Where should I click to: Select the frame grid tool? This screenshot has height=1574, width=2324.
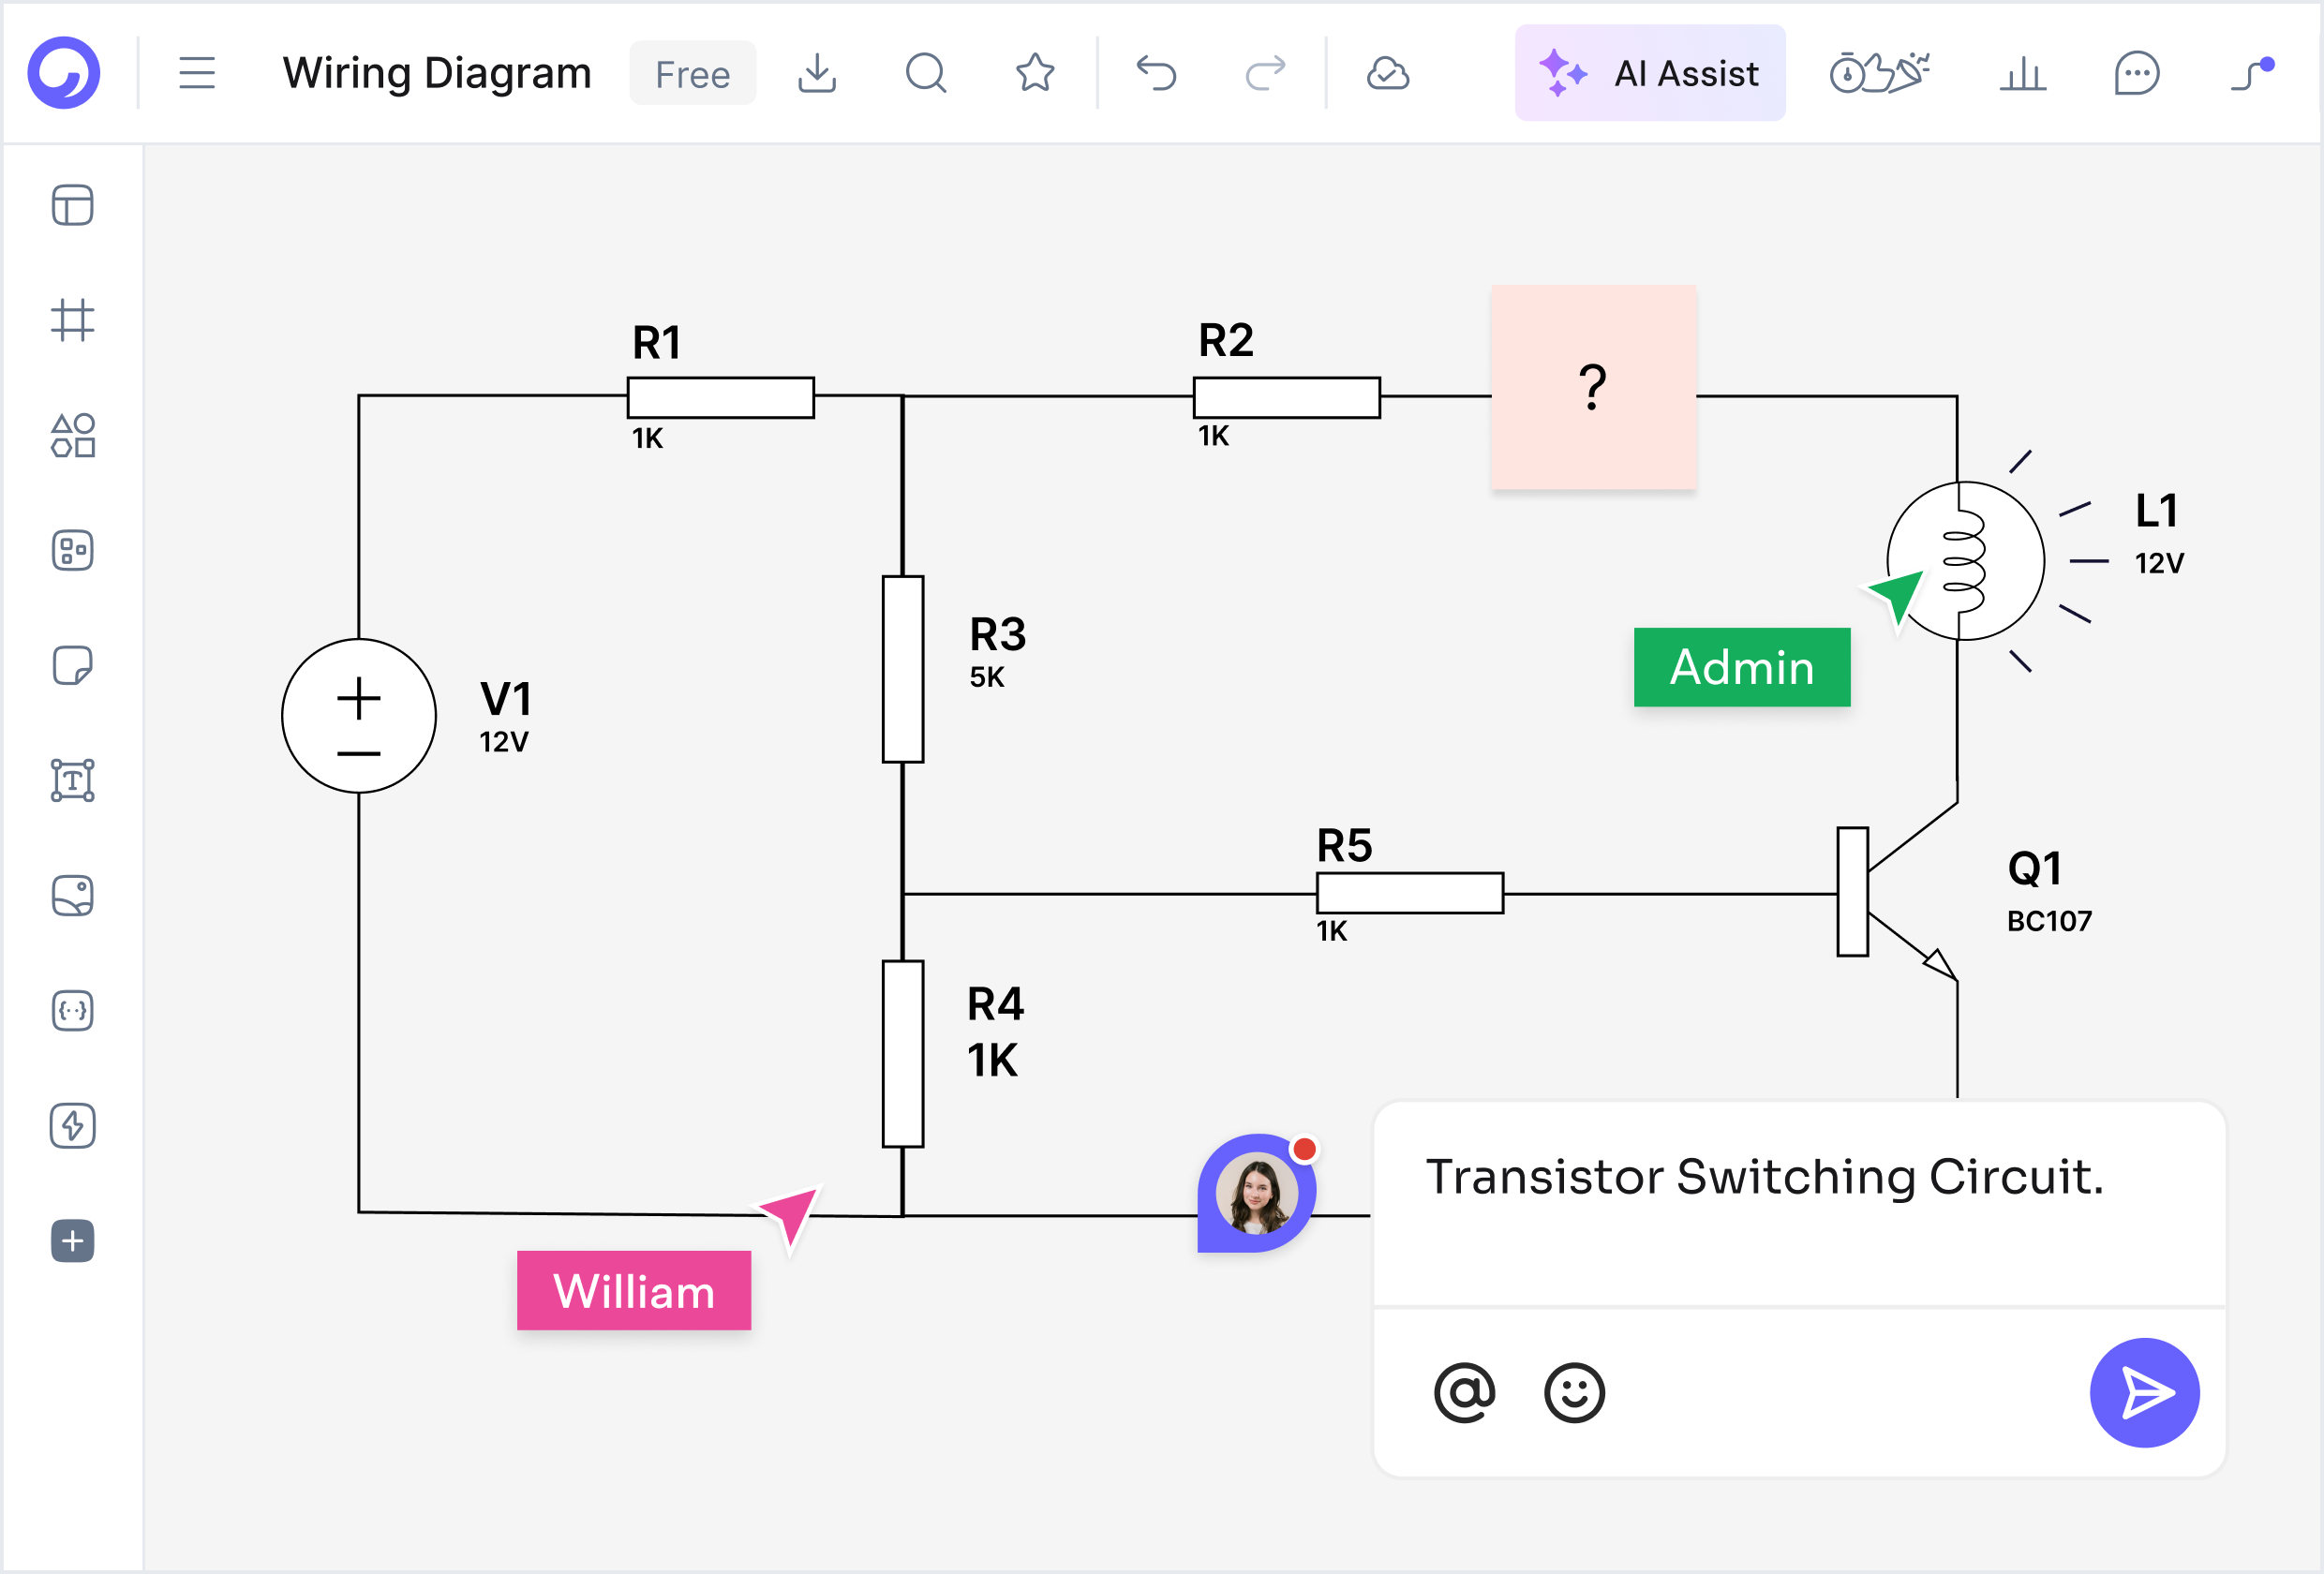coord(73,320)
